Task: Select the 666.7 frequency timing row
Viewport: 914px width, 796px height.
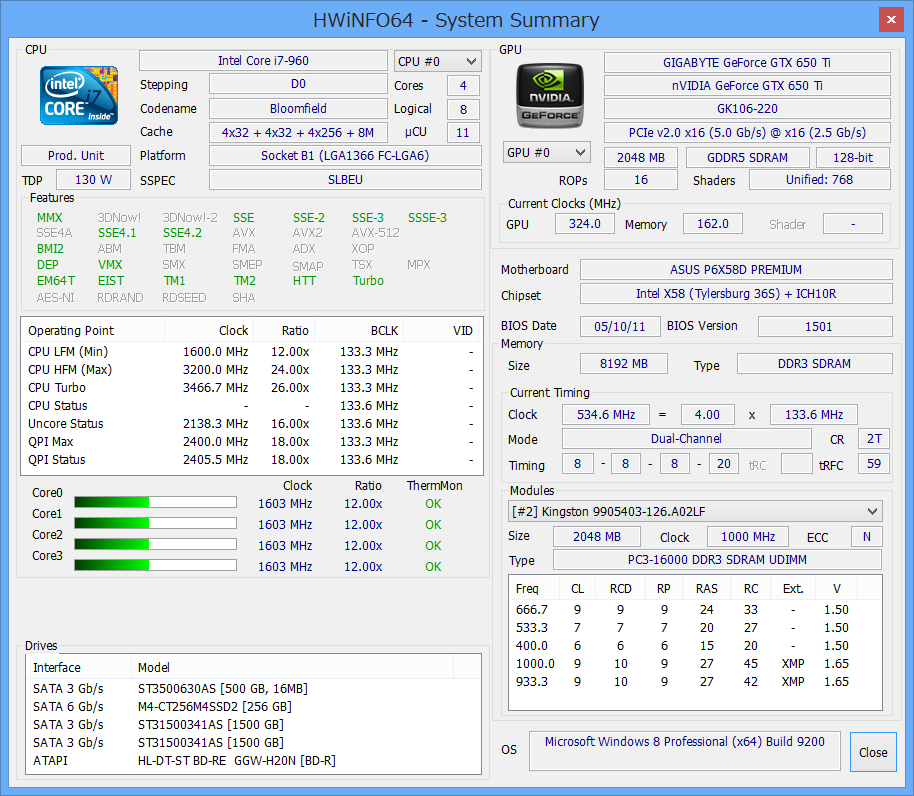Action: (x=695, y=610)
